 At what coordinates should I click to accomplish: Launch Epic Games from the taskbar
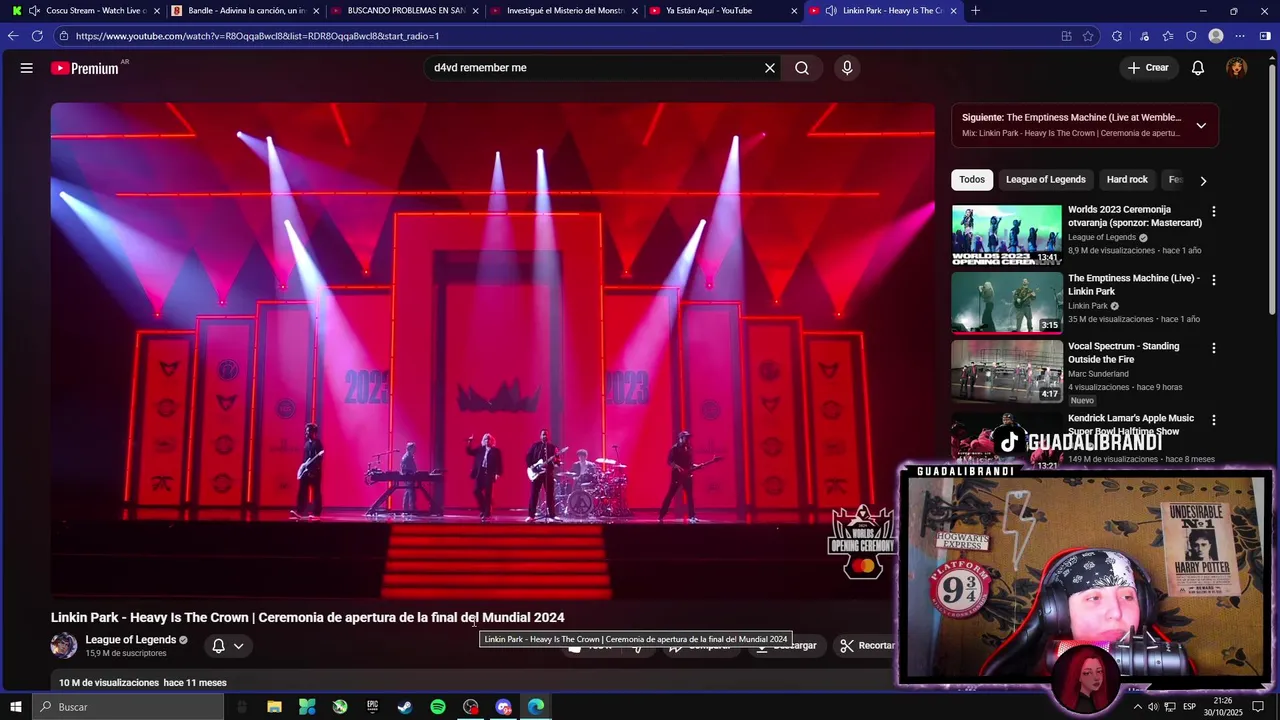coord(372,707)
